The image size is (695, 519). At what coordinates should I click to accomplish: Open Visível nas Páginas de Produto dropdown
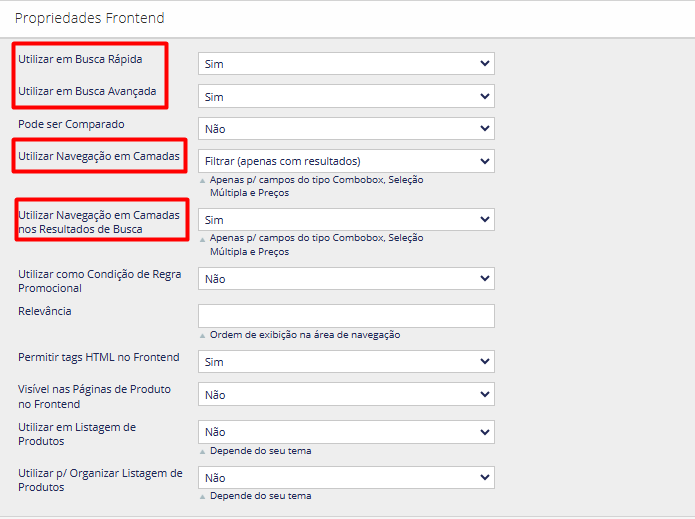(x=346, y=394)
